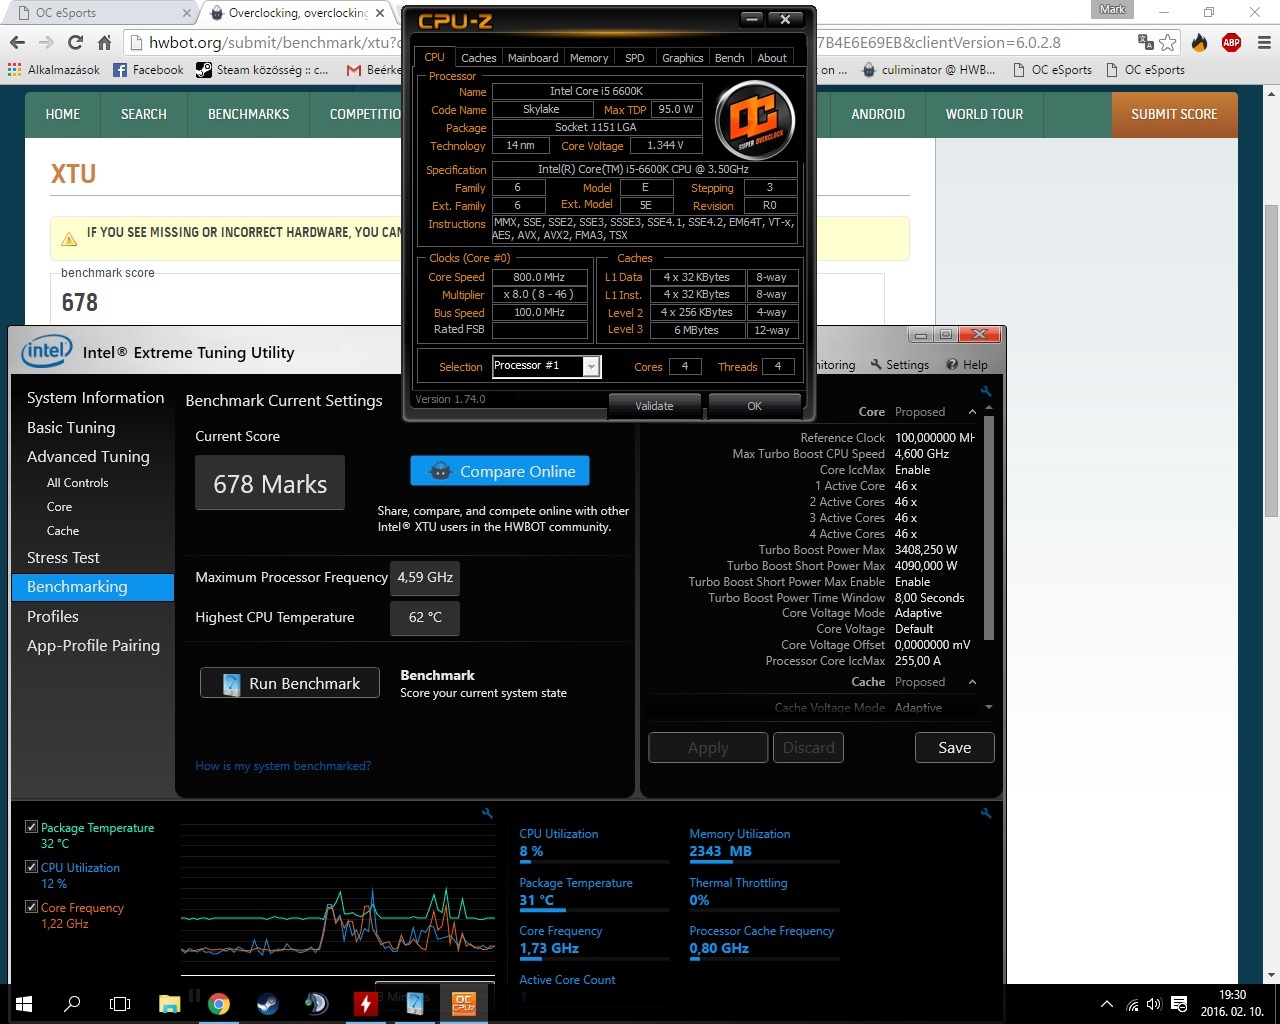Bookmark this page with star icon
The image size is (1280, 1024).
point(1167,42)
